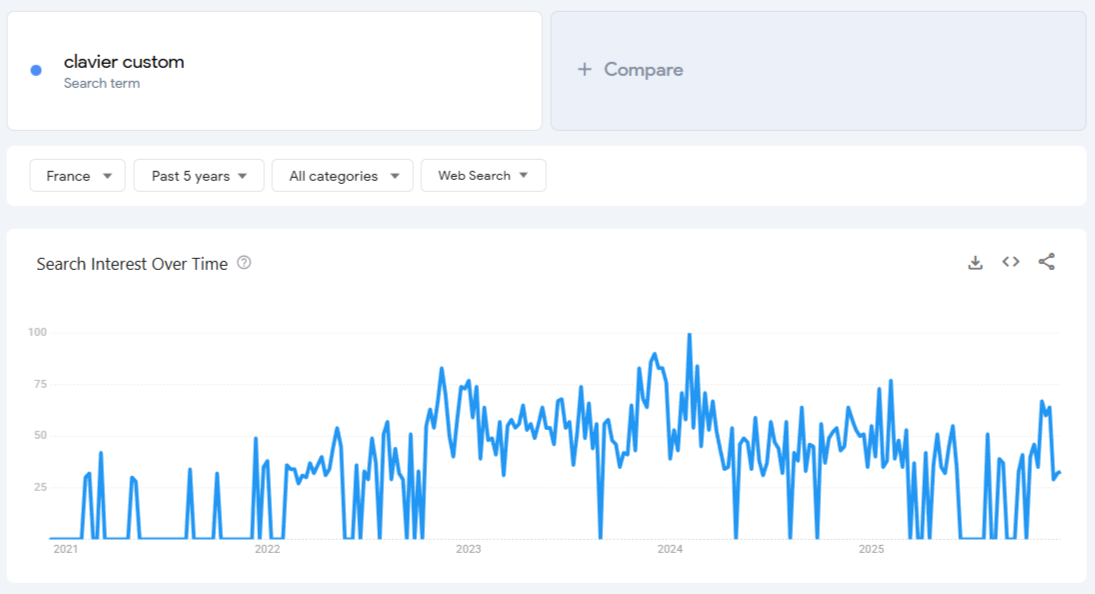This screenshot has width=1095, height=594.
Task: Share the Search Interest chart
Action: [1045, 261]
